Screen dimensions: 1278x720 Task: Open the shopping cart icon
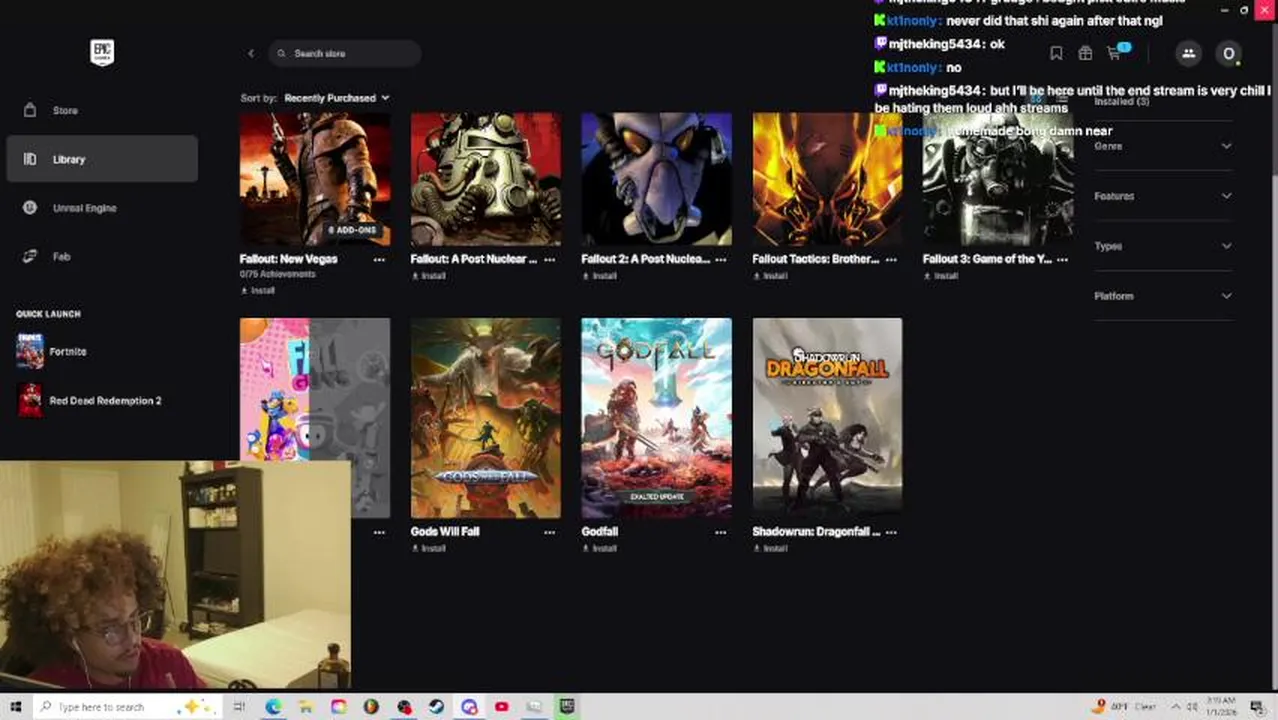1114,53
